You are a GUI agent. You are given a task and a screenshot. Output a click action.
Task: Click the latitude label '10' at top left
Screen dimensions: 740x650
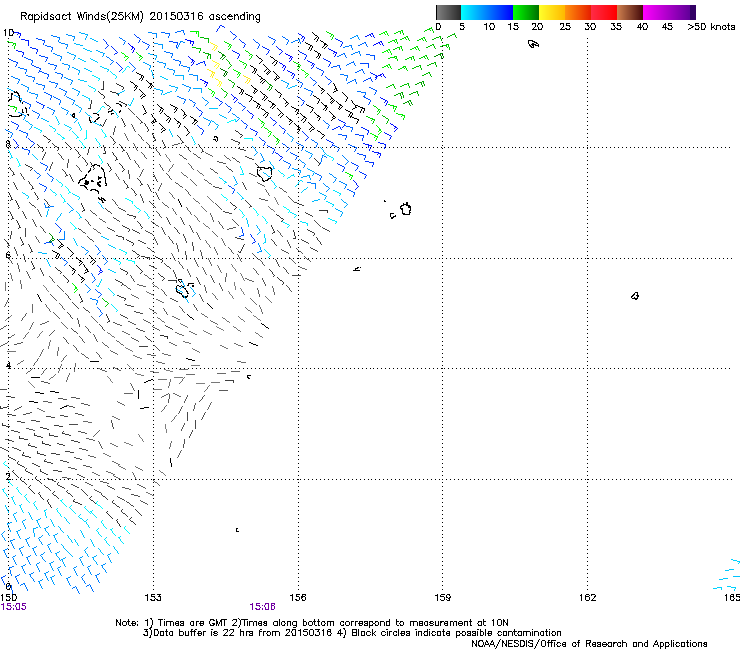coord(8,33)
